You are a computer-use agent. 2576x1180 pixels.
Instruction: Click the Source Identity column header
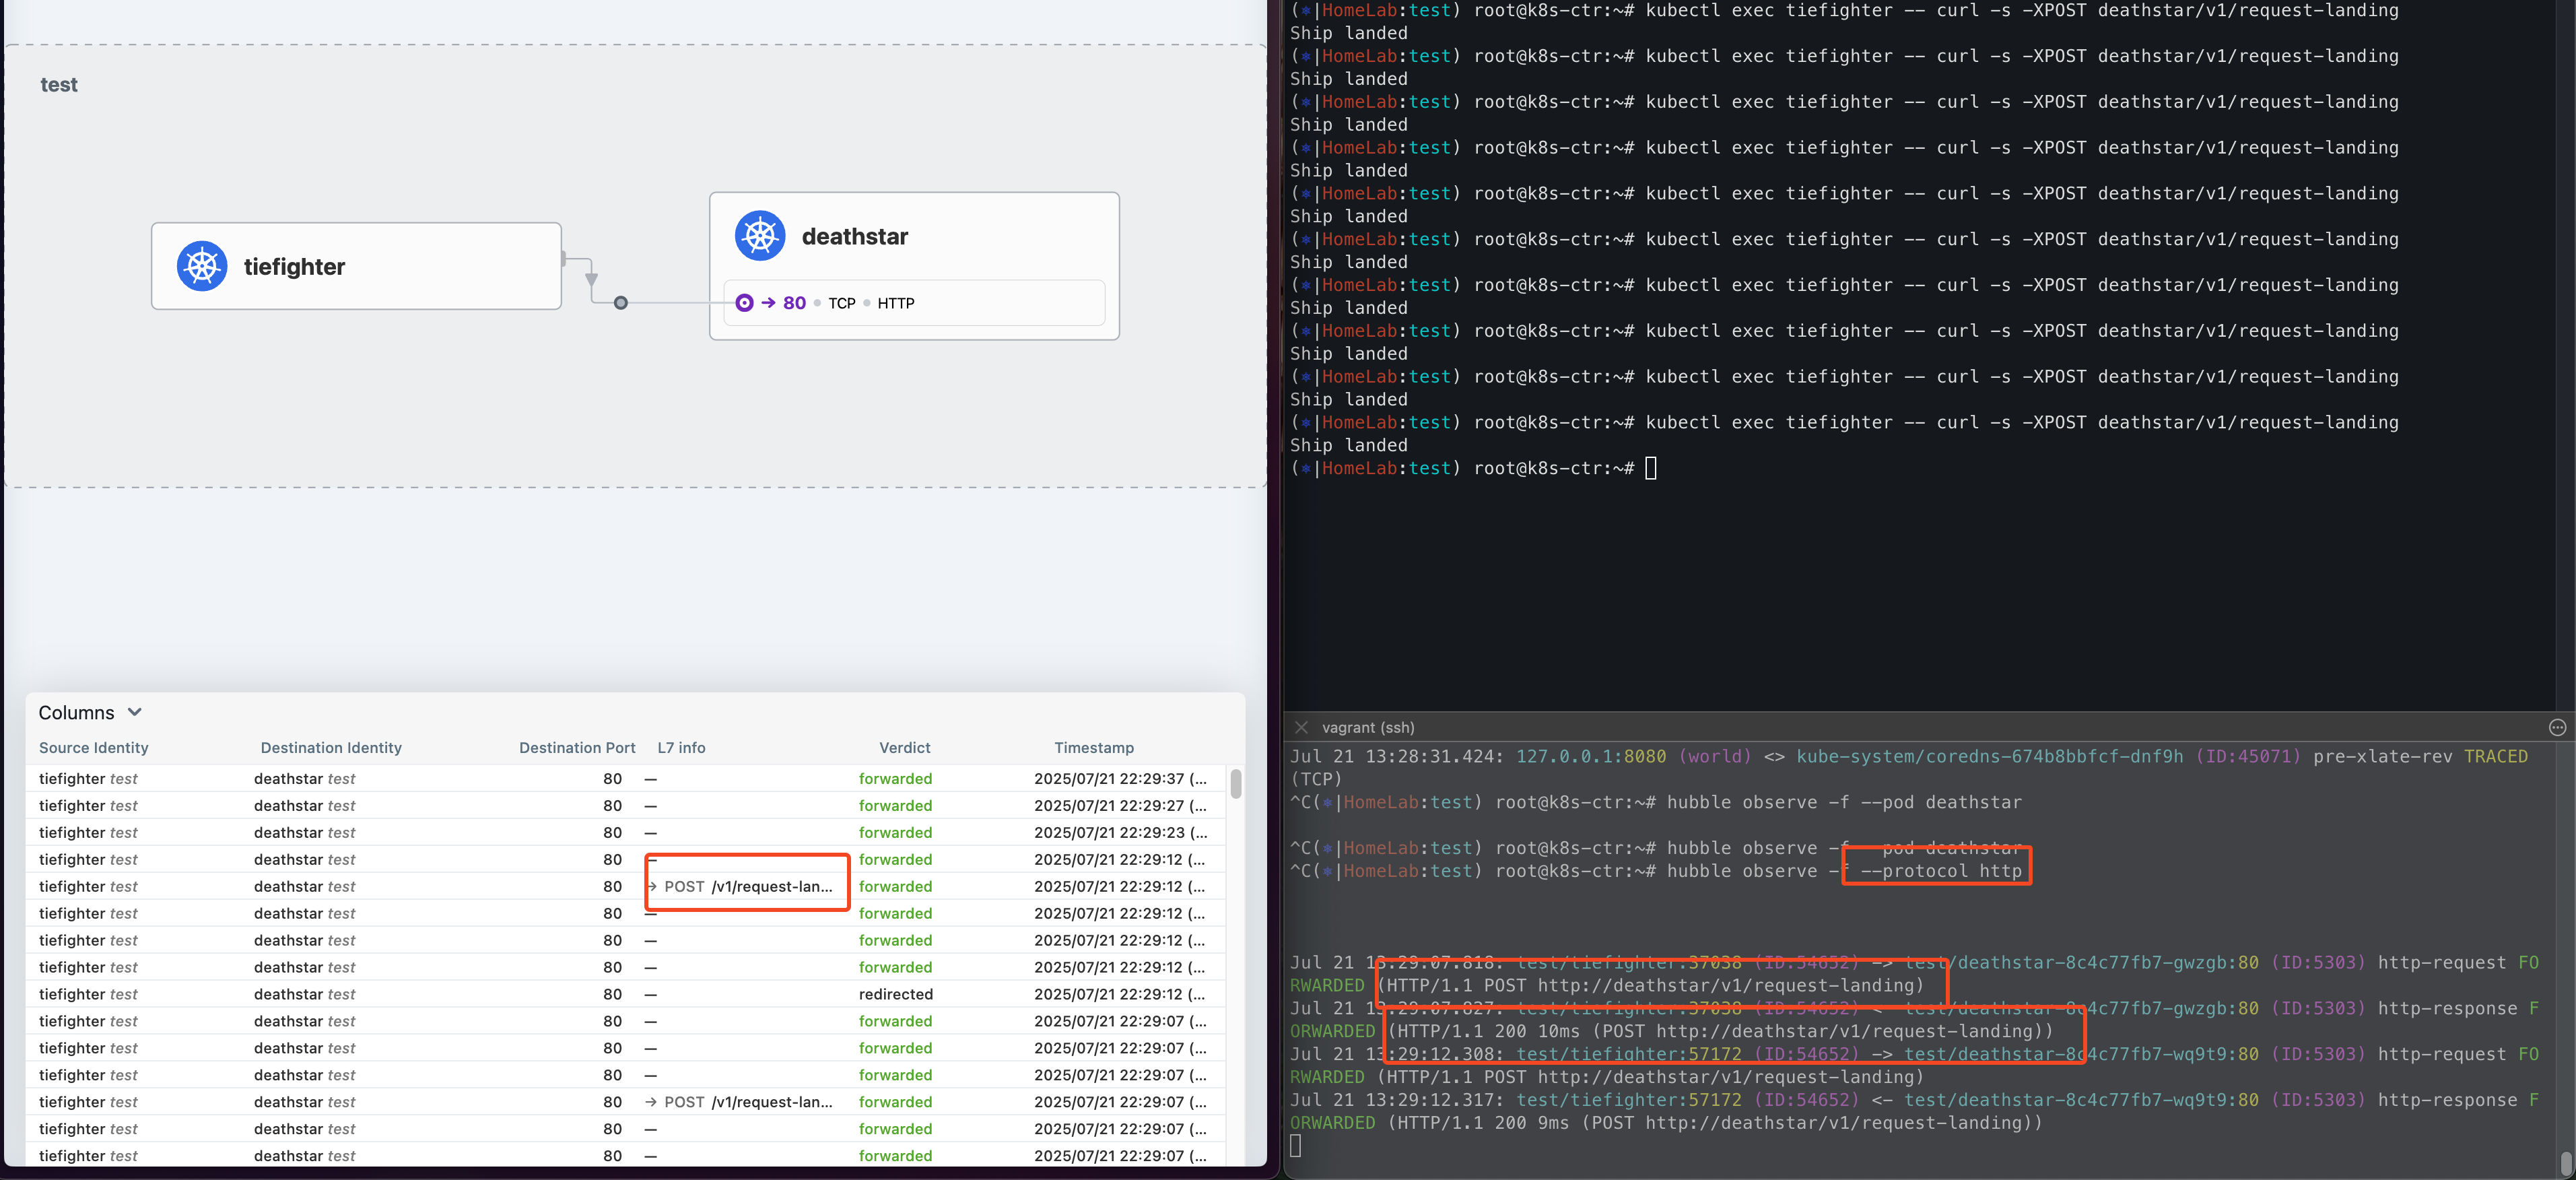(93, 747)
